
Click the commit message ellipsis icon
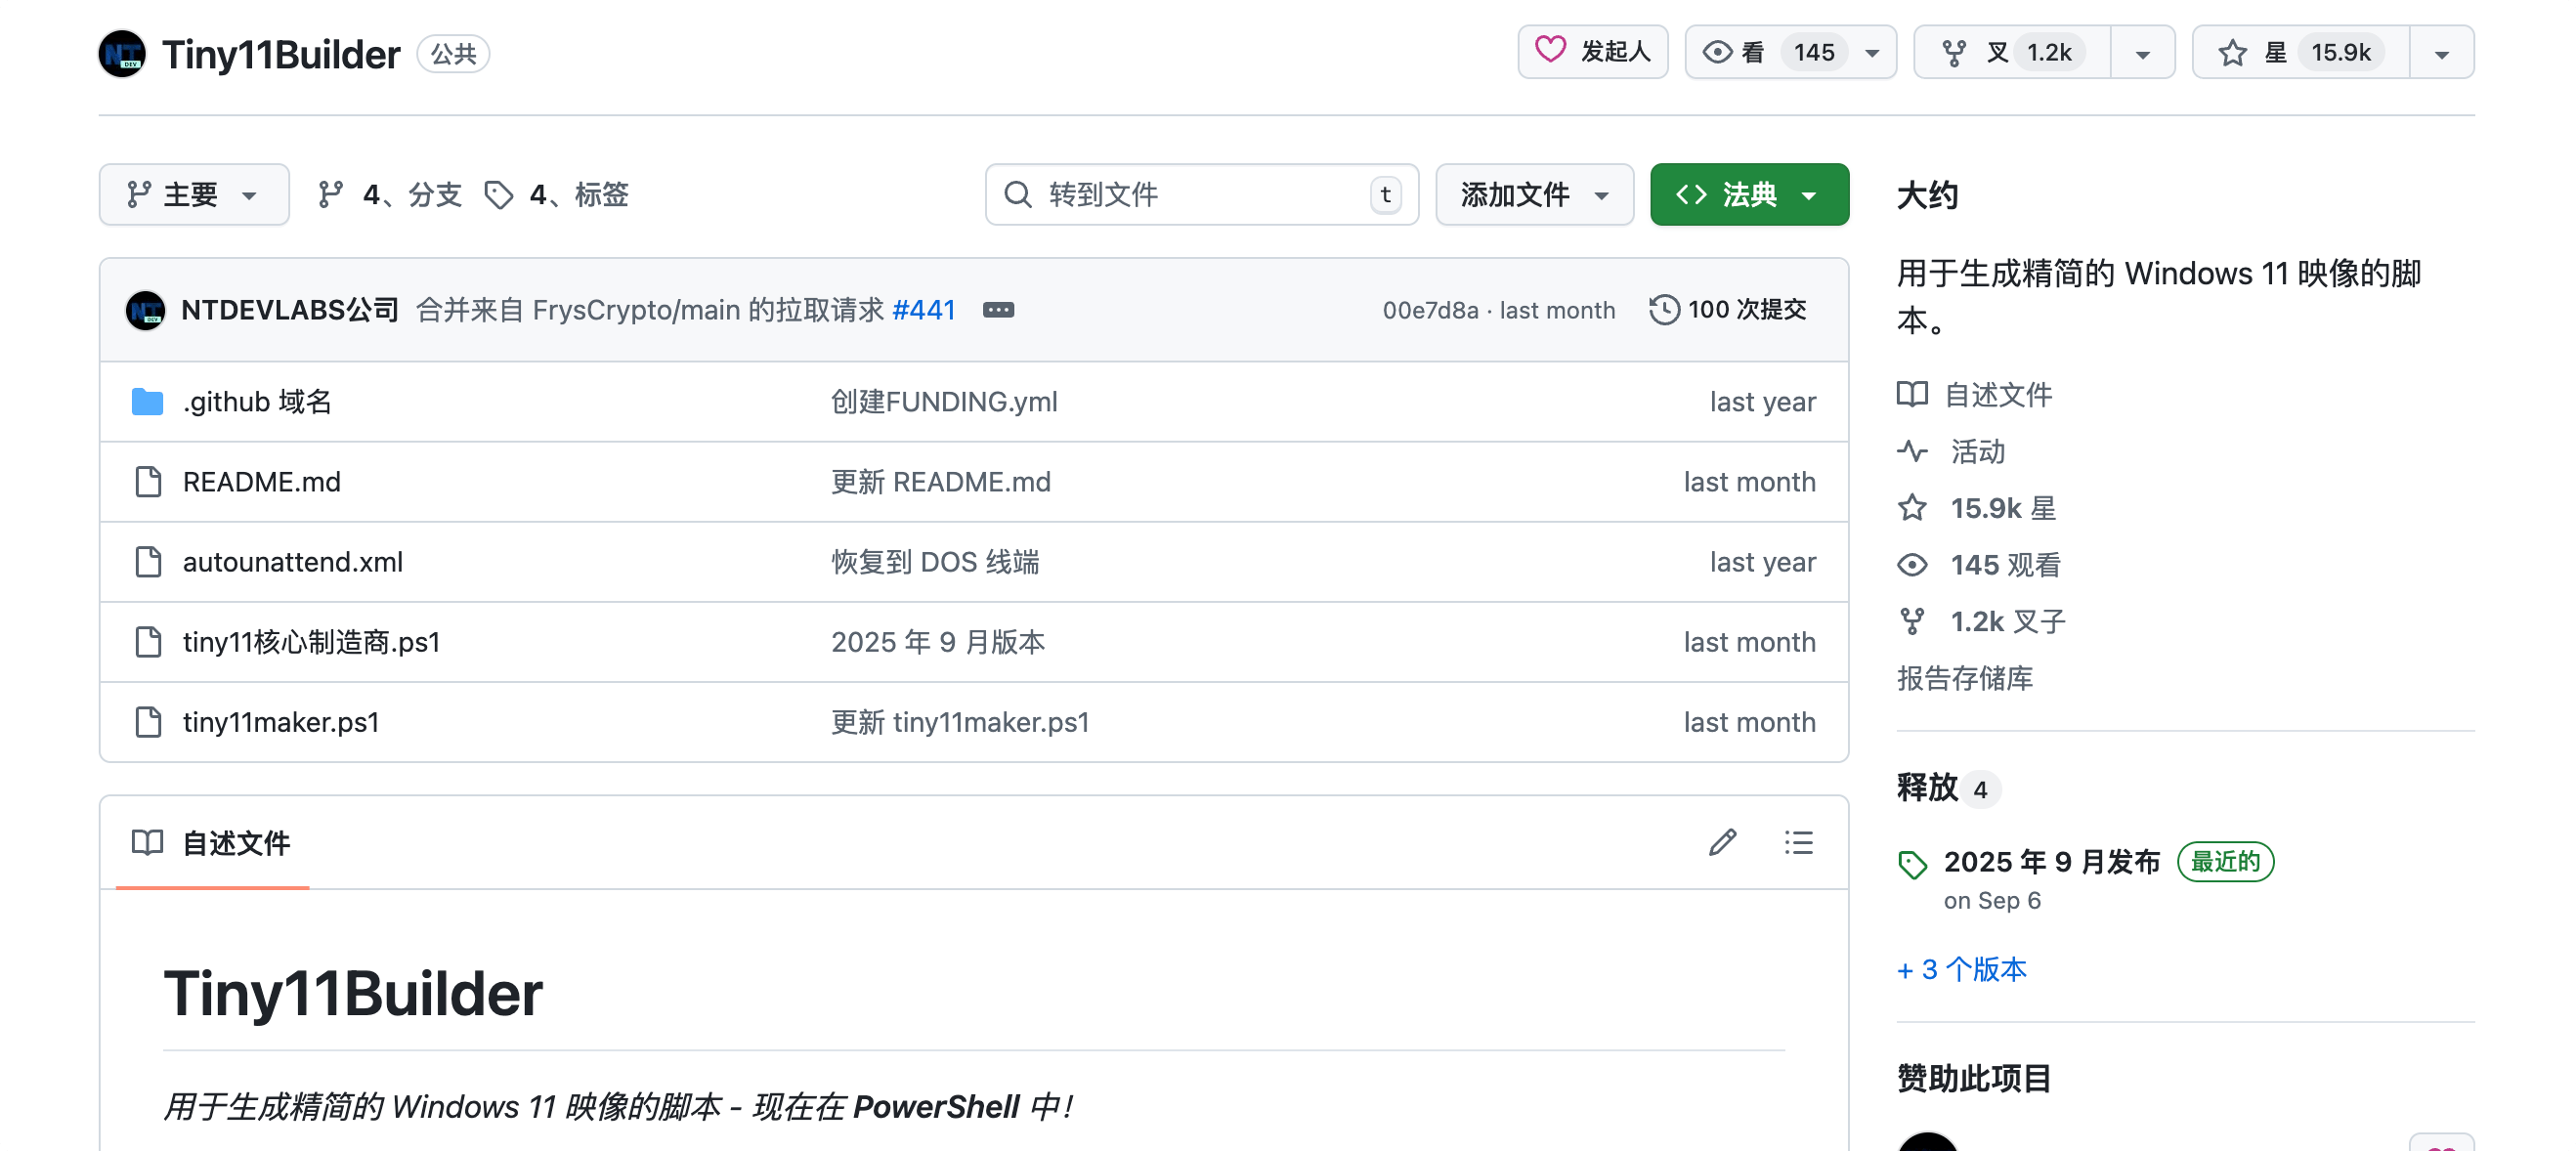[998, 310]
